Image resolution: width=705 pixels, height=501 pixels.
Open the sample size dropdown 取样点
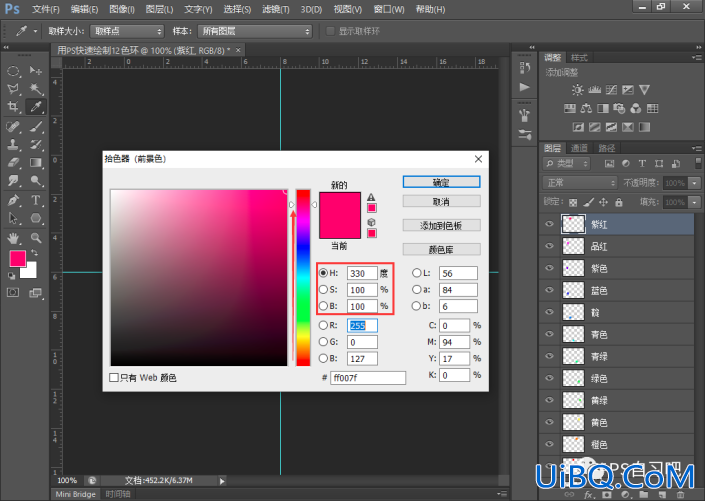[127, 31]
